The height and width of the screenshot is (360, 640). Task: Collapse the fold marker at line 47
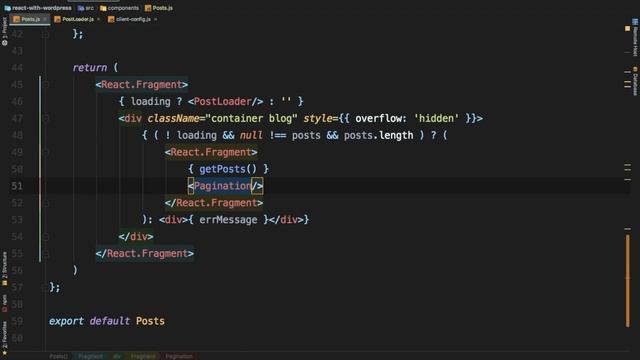click(46, 118)
